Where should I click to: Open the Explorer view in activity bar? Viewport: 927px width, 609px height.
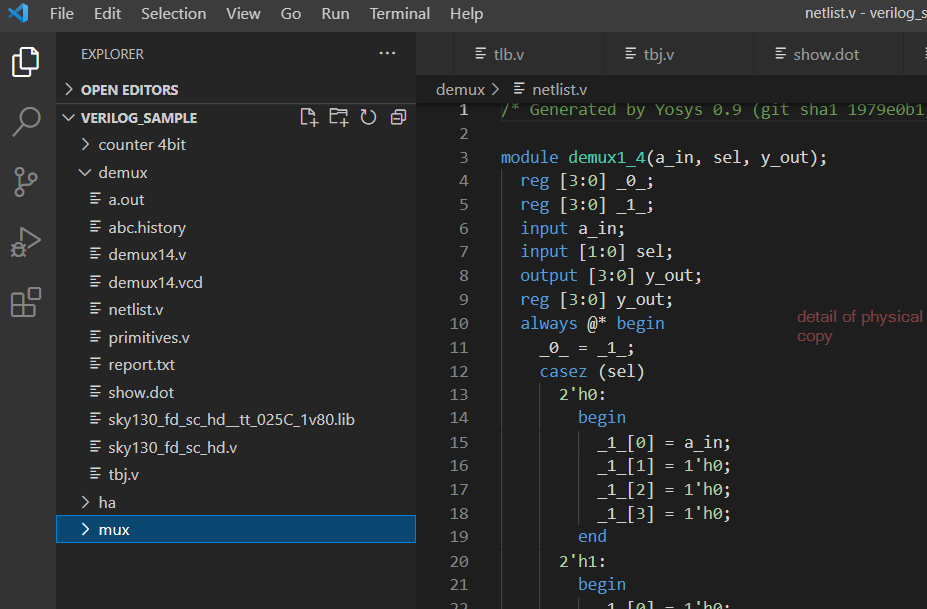click(25, 62)
